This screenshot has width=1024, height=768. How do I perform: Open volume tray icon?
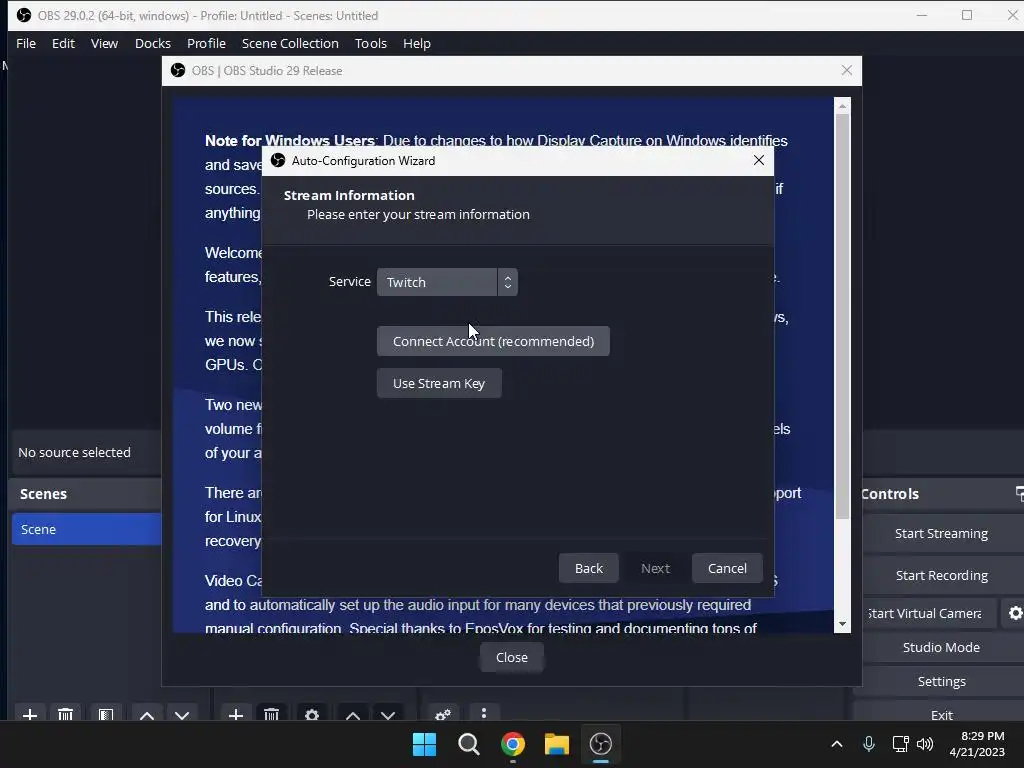tap(925, 744)
